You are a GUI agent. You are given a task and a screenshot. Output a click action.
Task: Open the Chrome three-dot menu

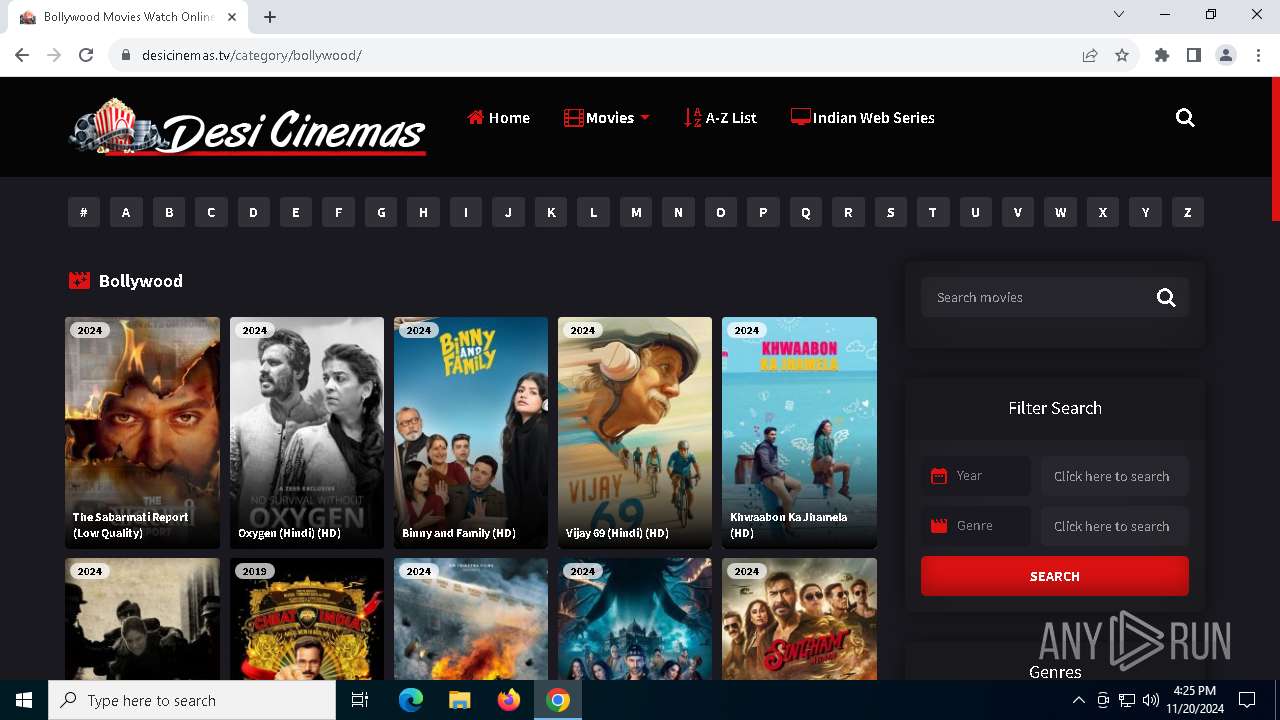[x=1257, y=55]
